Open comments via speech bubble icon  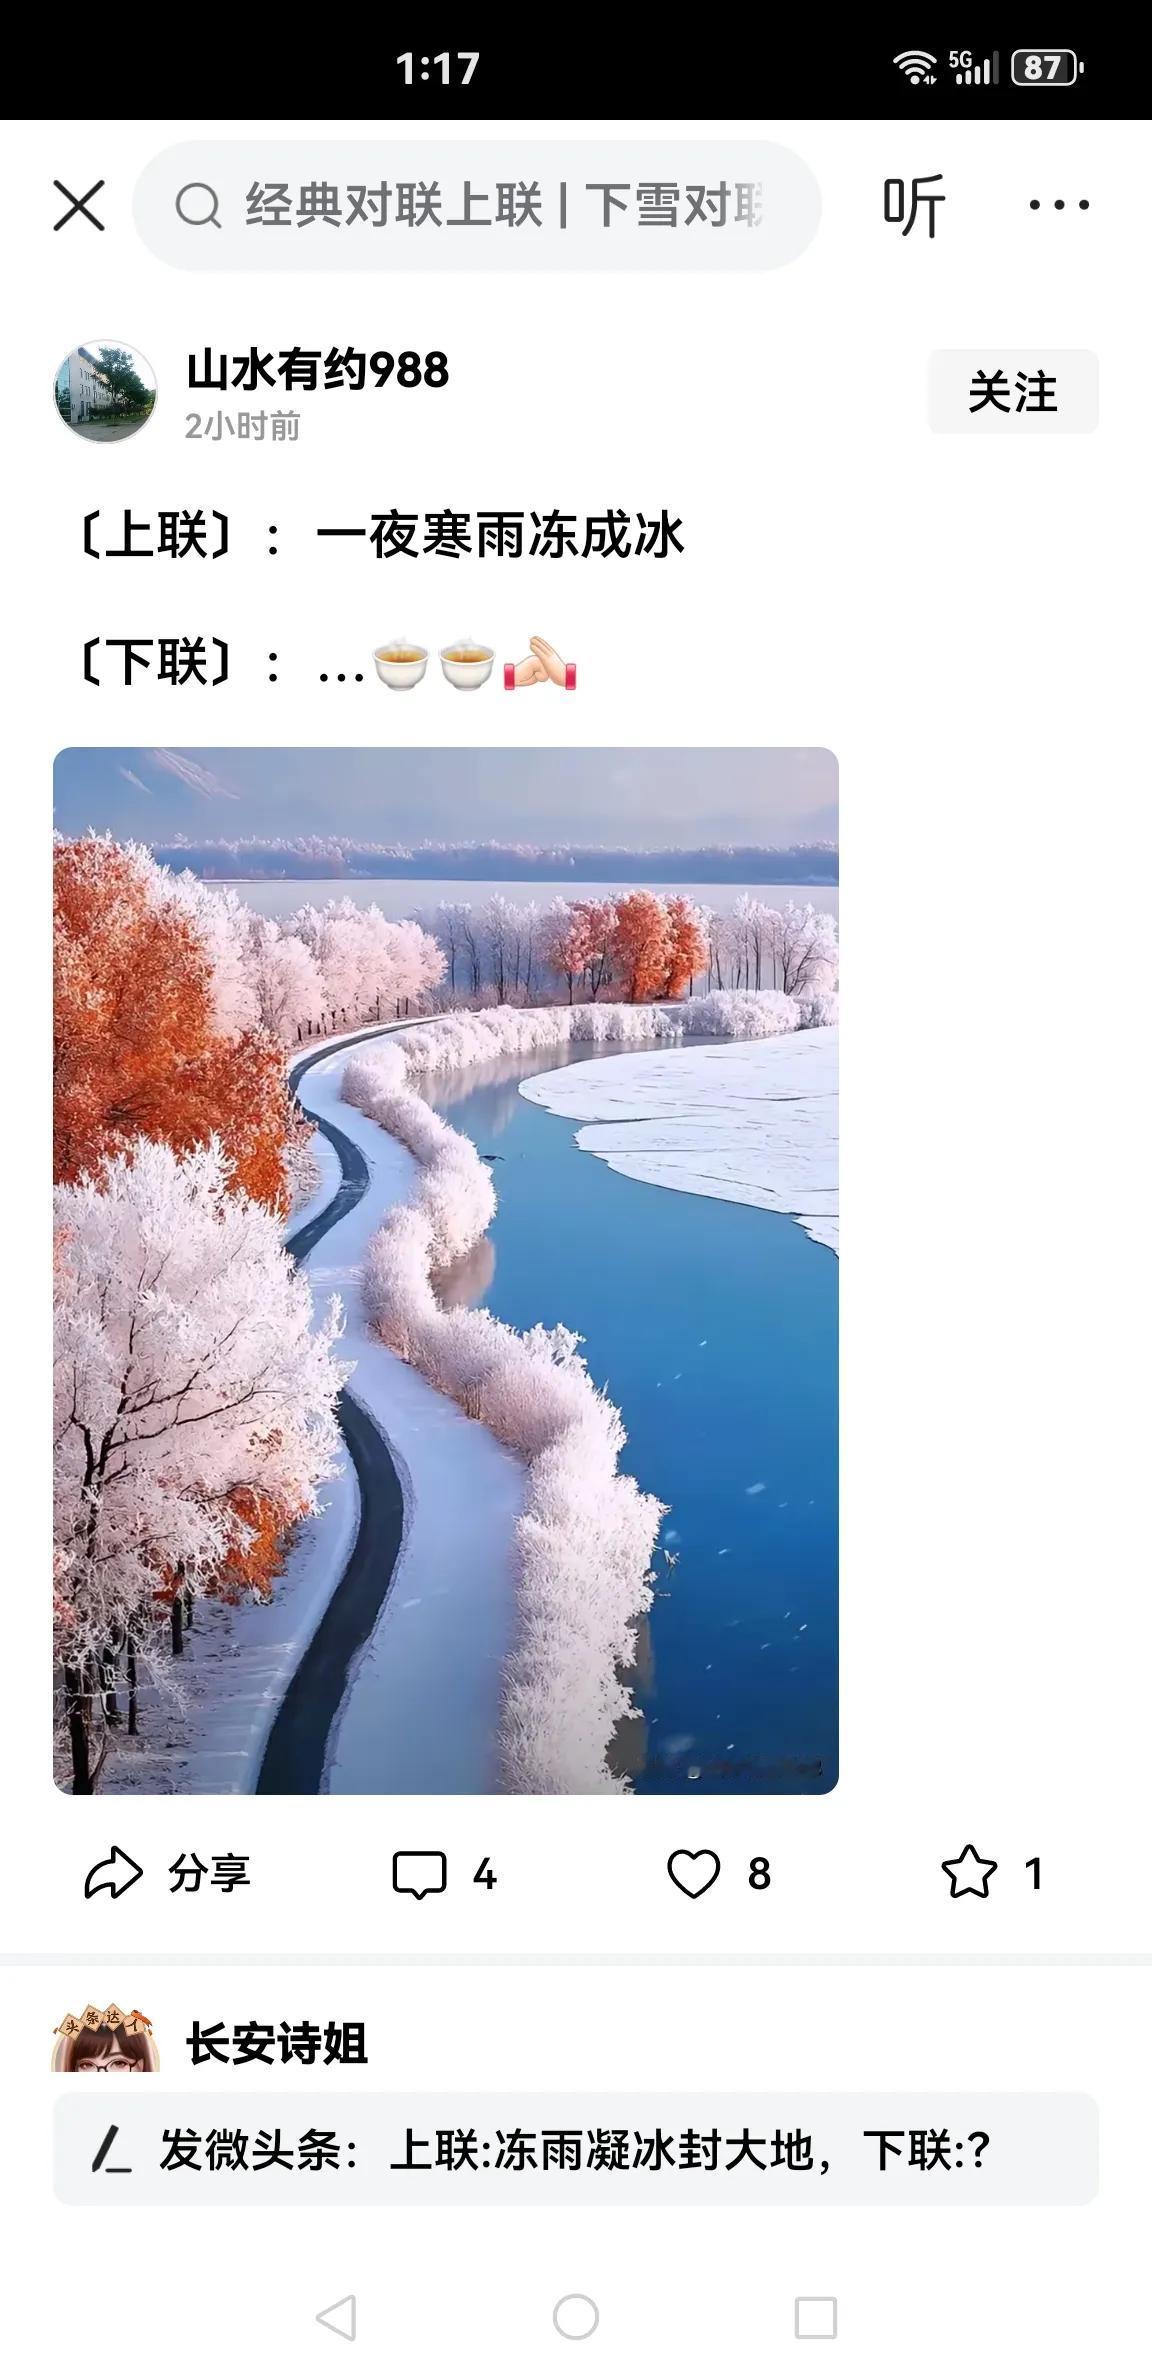(x=419, y=1874)
